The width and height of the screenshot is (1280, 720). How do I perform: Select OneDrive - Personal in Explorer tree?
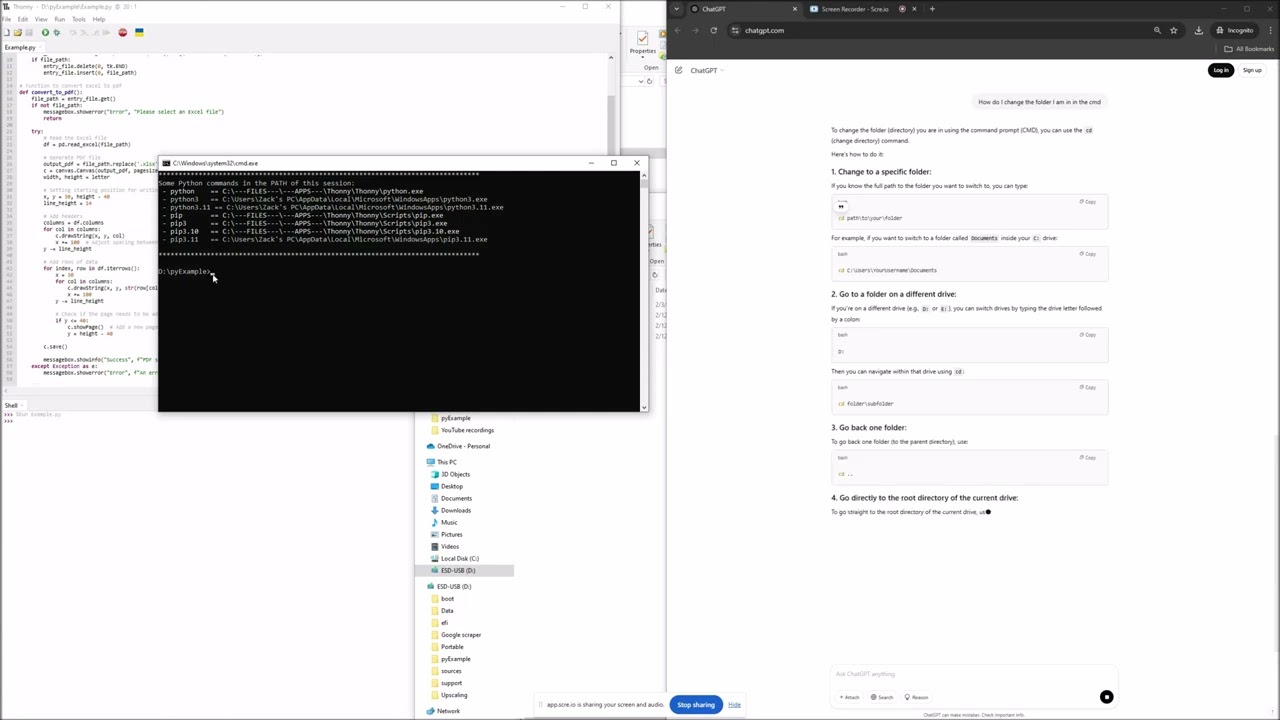point(458,446)
